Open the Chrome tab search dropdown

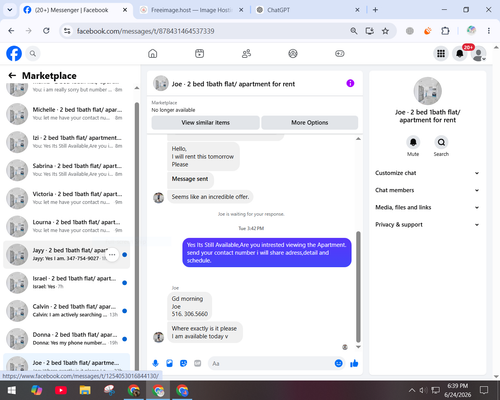10,10
